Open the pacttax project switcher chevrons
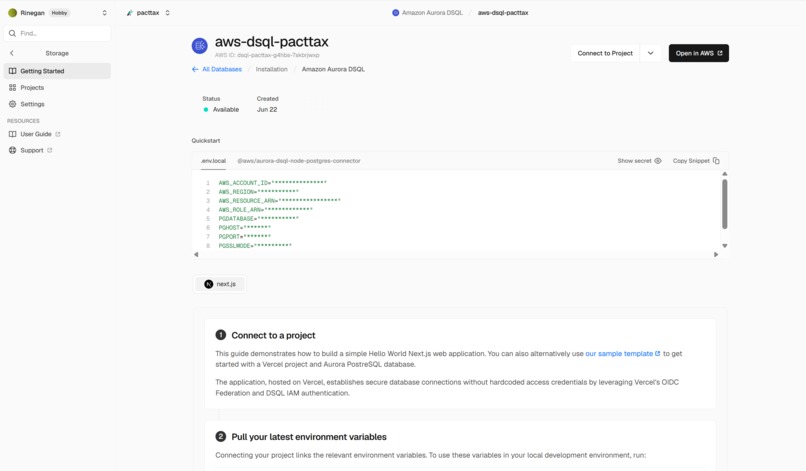Image resolution: width=806 pixels, height=471 pixels. [168, 13]
